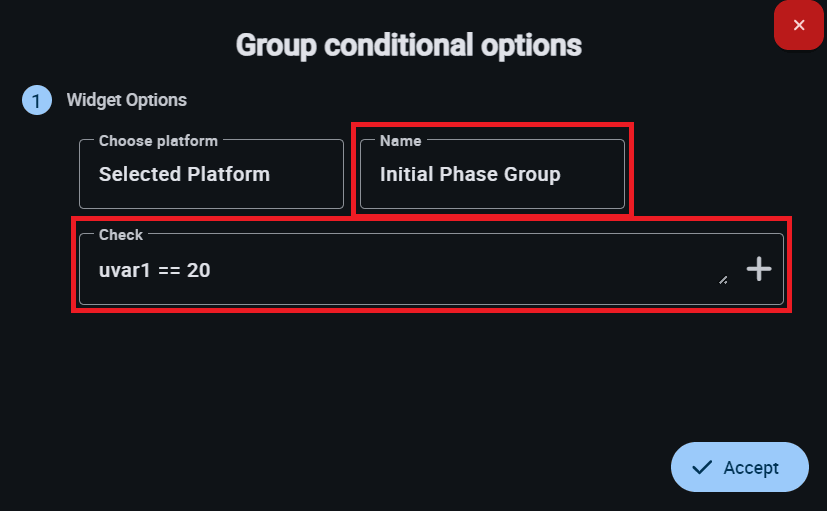
Task: Click the checkmark icon in Accept button
Action: (702, 467)
